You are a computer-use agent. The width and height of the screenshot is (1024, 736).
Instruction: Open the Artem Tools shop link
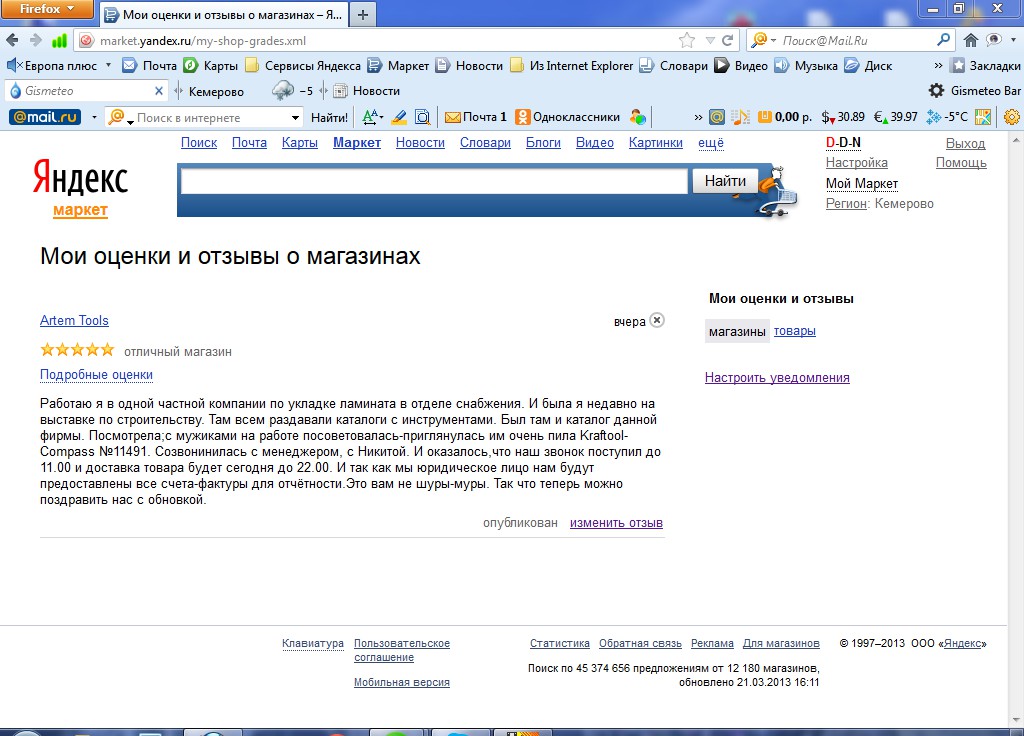coord(74,320)
